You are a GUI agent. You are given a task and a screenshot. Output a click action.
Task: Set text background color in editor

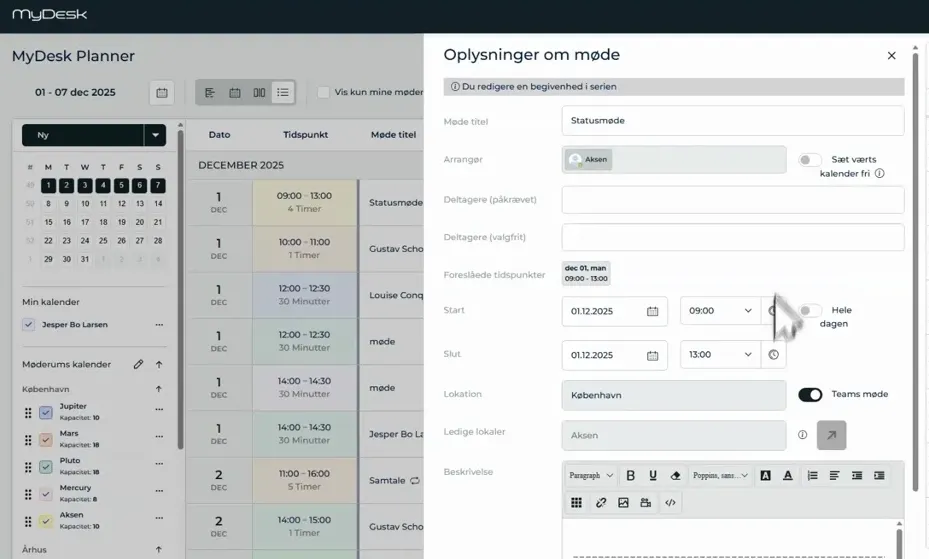tap(765, 476)
